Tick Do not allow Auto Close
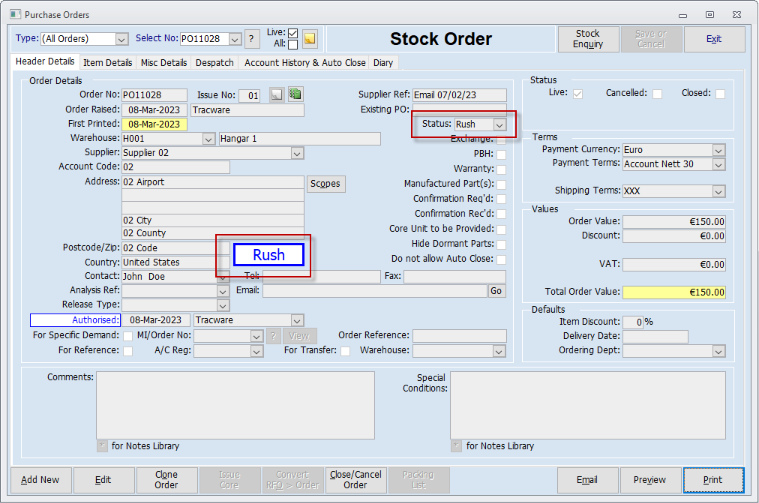This screenshot has height=503, width=759. coord(501,259)
